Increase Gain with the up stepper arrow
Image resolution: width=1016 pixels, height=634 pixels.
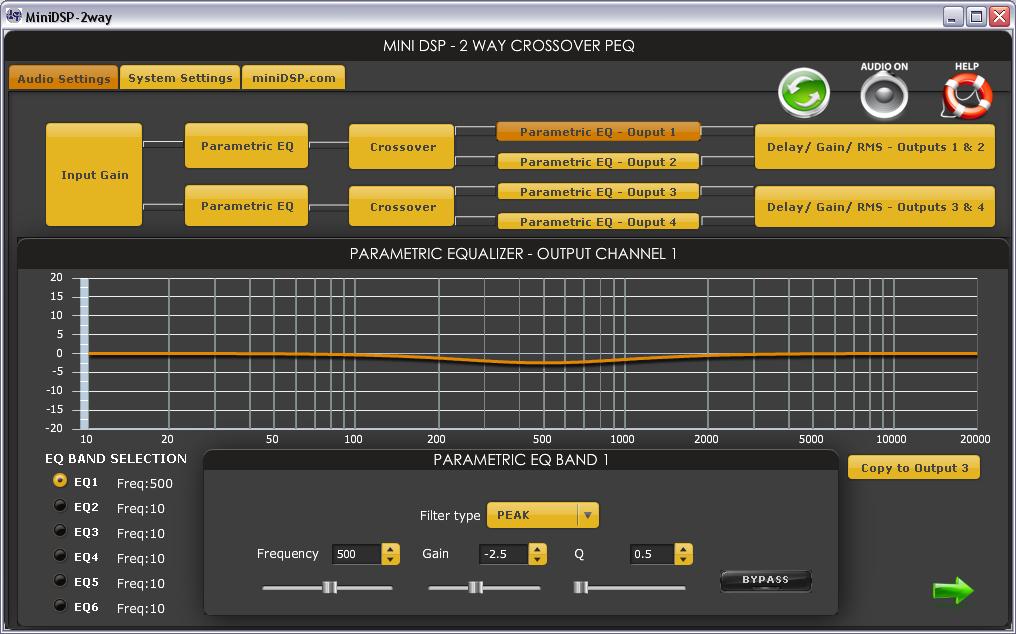coord(538,549)
